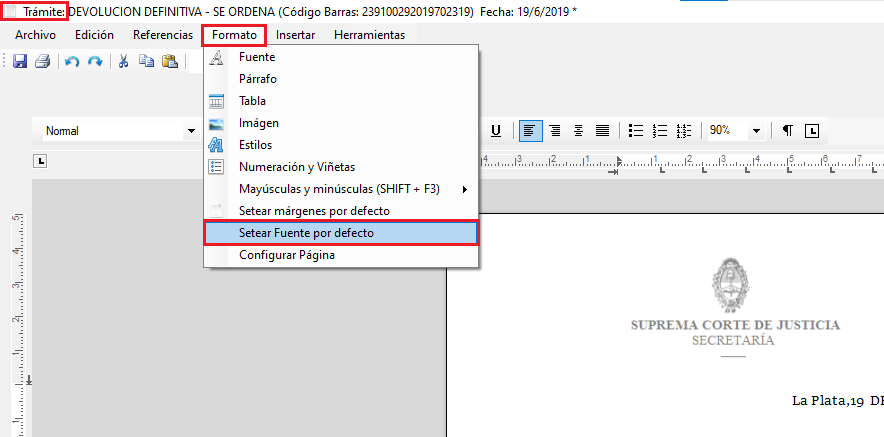The image size is (884, 437).
Task: Justify the paragraph text
Action: 603,131
